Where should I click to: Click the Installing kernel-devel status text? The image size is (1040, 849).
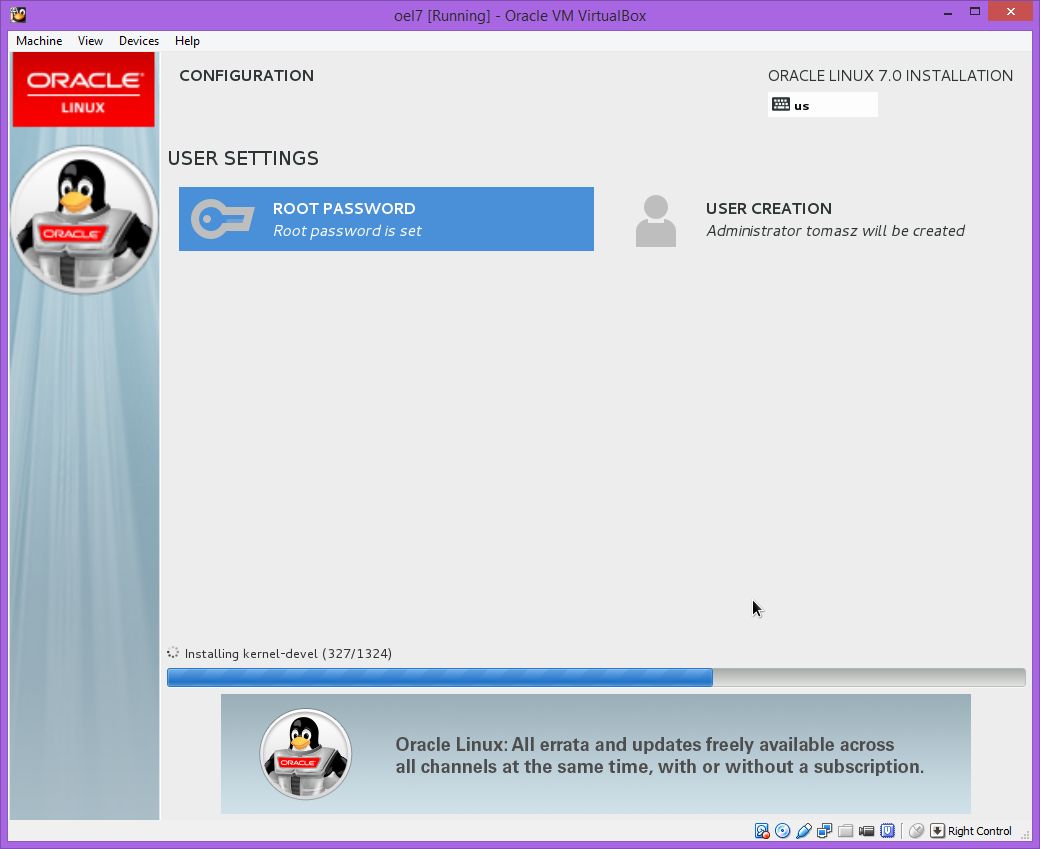tap(288, 653)
